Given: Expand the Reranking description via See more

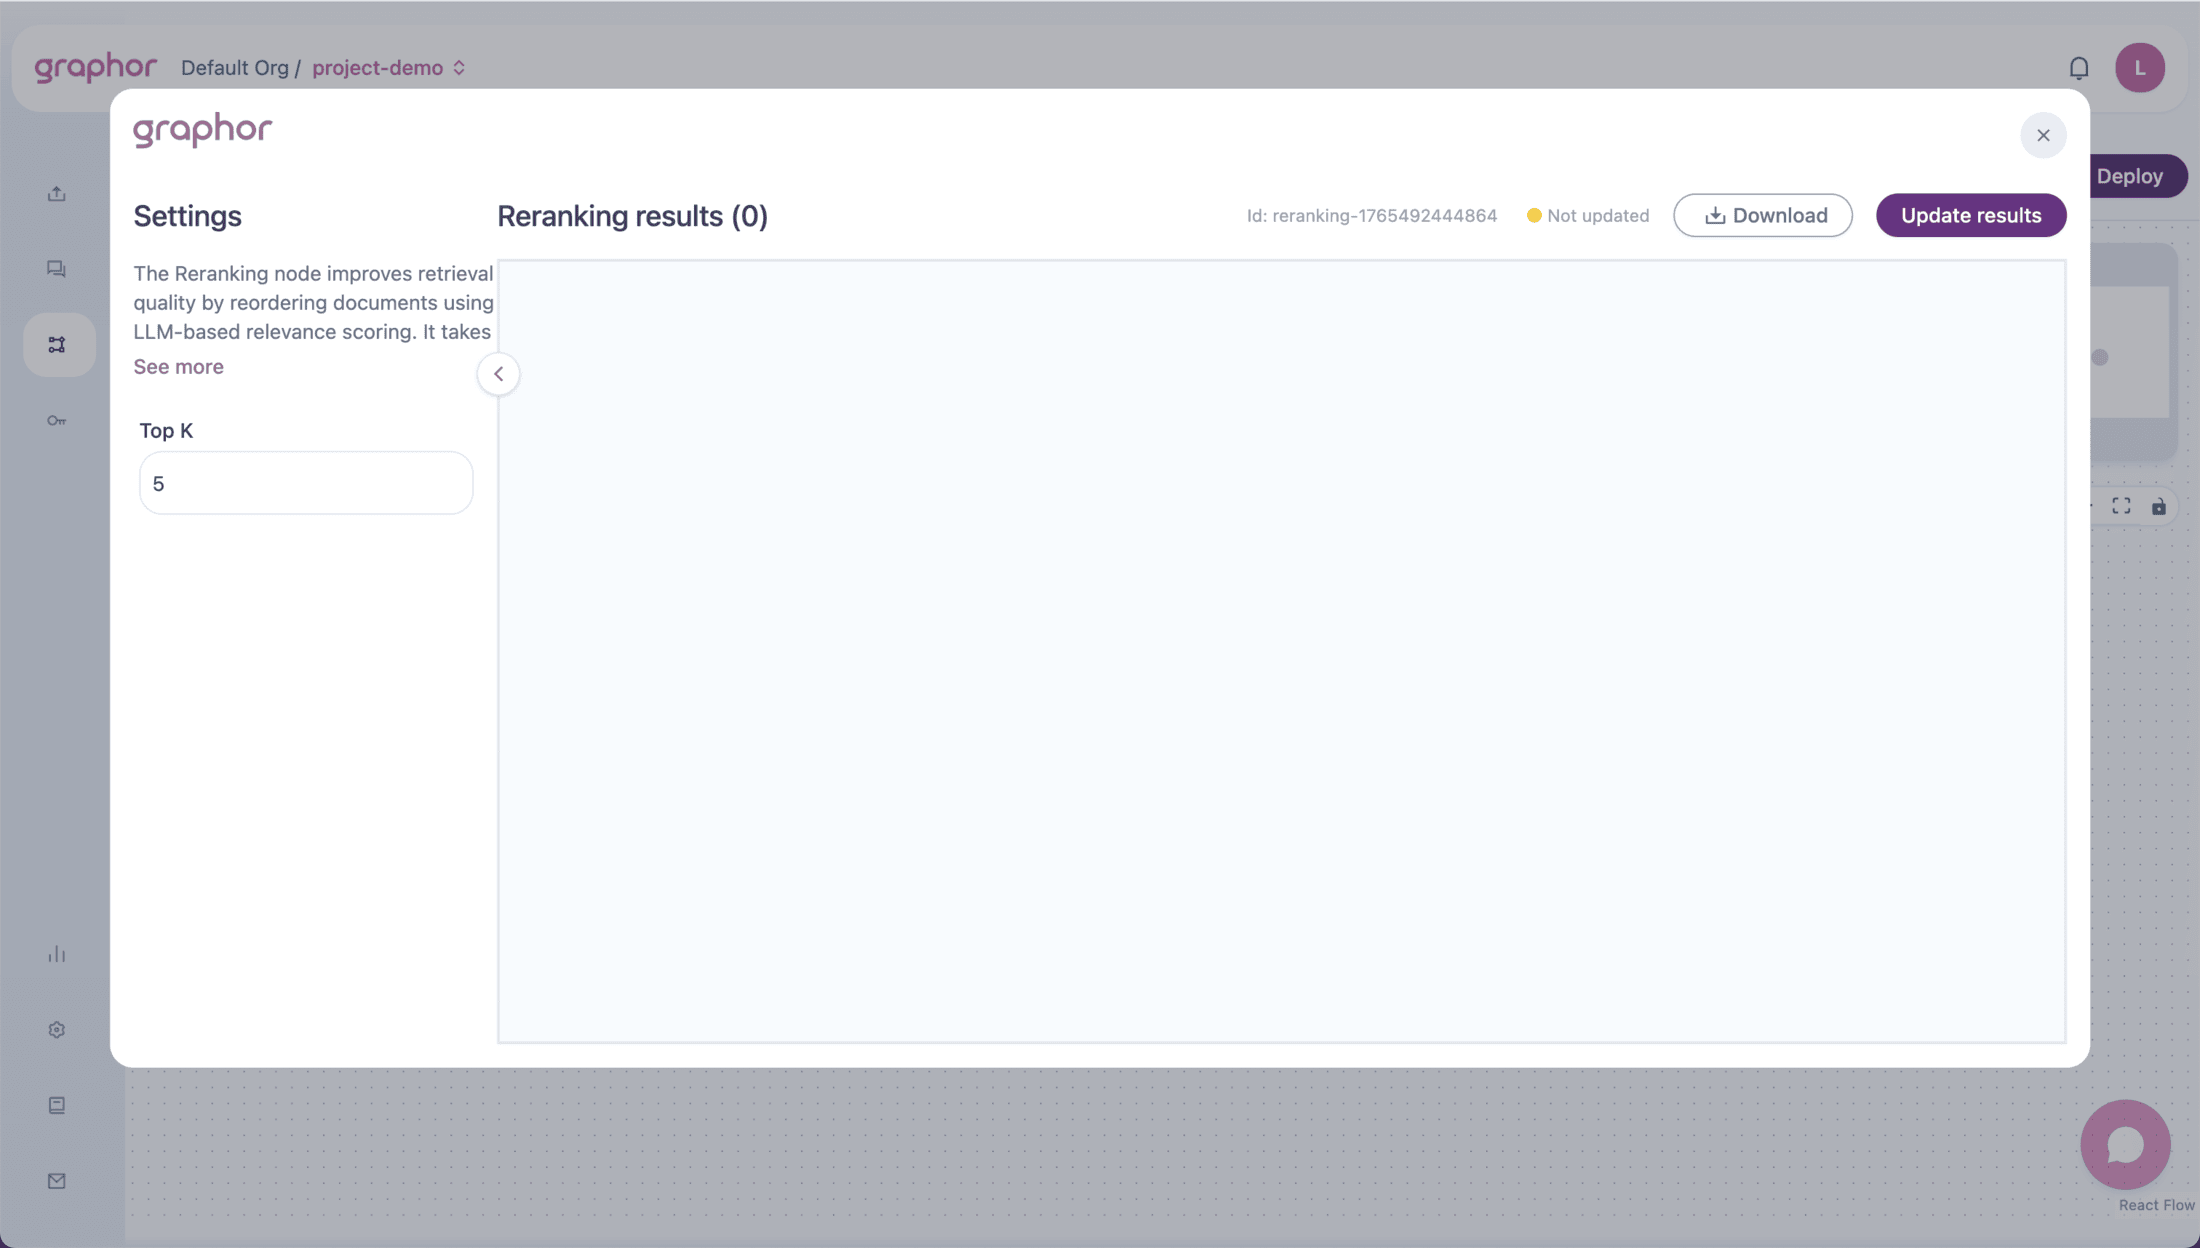Looking at the screenshot, I should coord(178,366).
